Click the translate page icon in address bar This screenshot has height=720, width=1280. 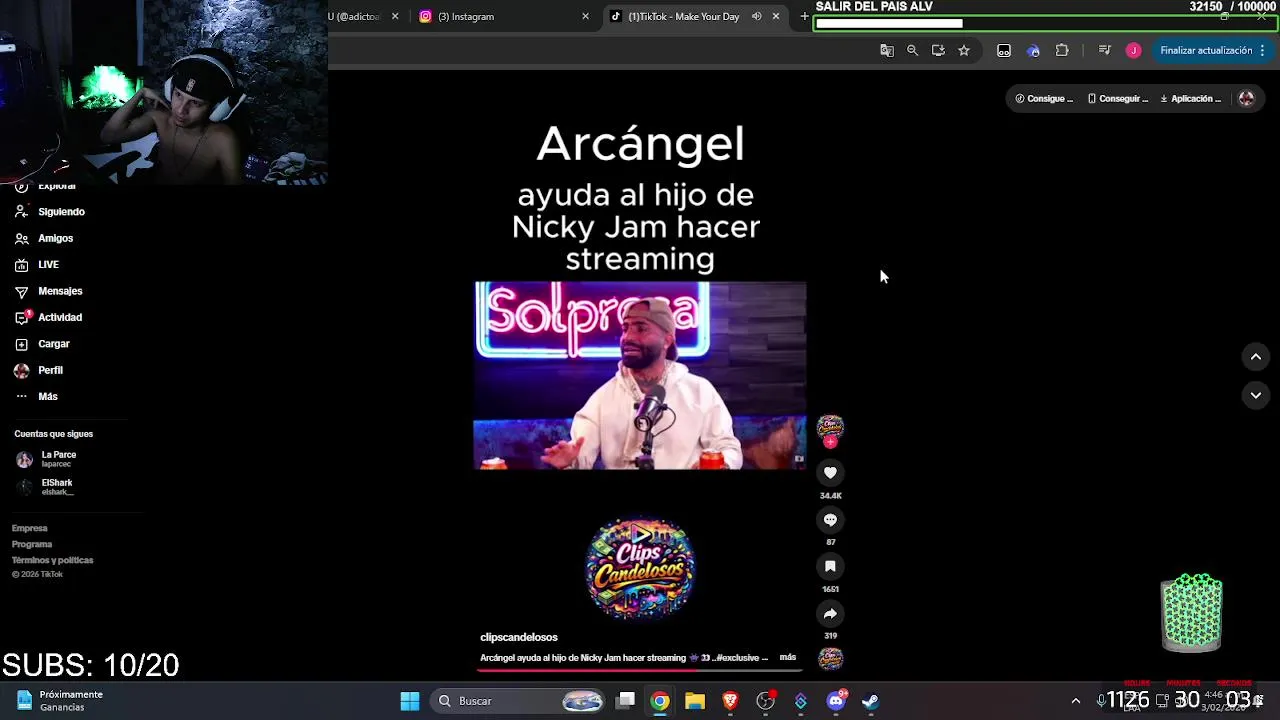click(x=886, y=50)
